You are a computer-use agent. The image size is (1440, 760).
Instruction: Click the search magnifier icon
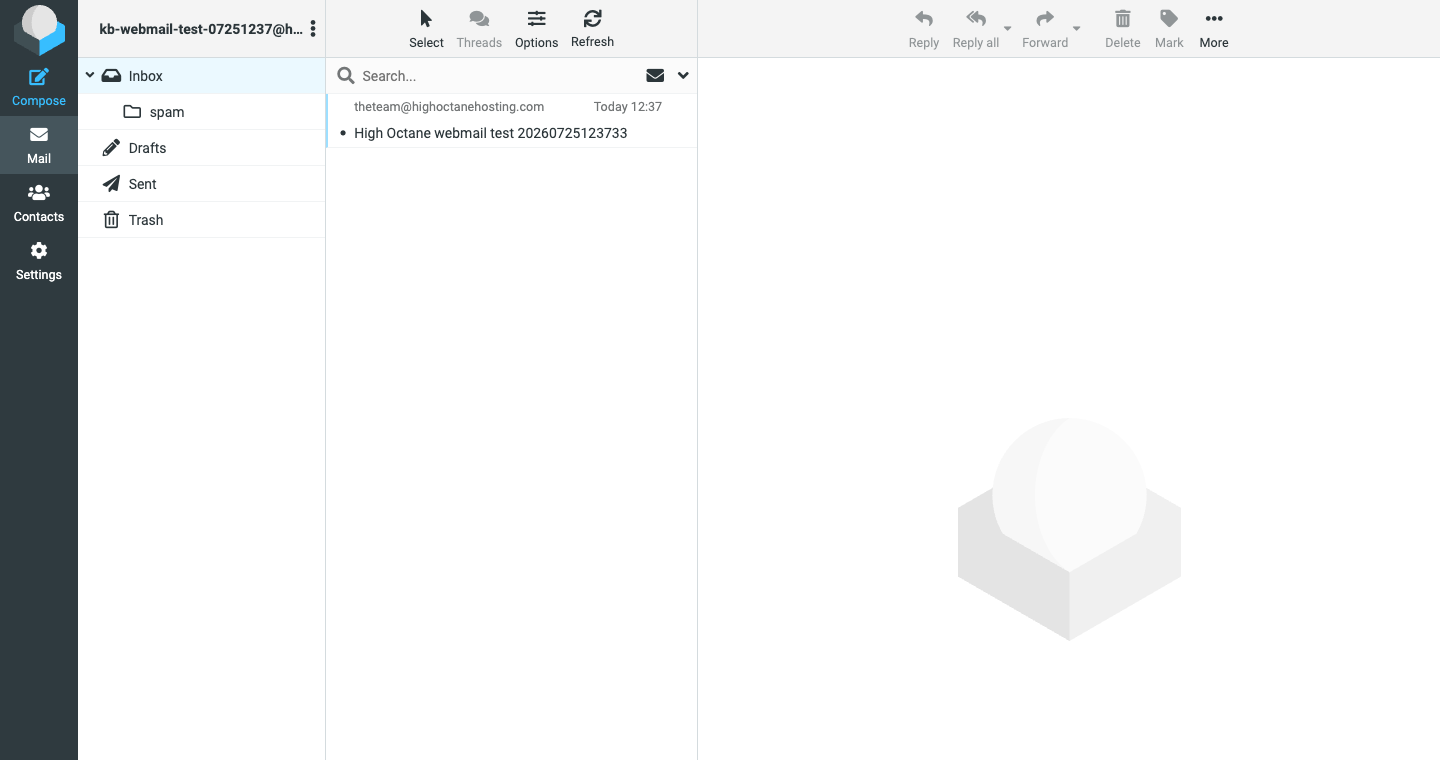[x=346, y=76]
